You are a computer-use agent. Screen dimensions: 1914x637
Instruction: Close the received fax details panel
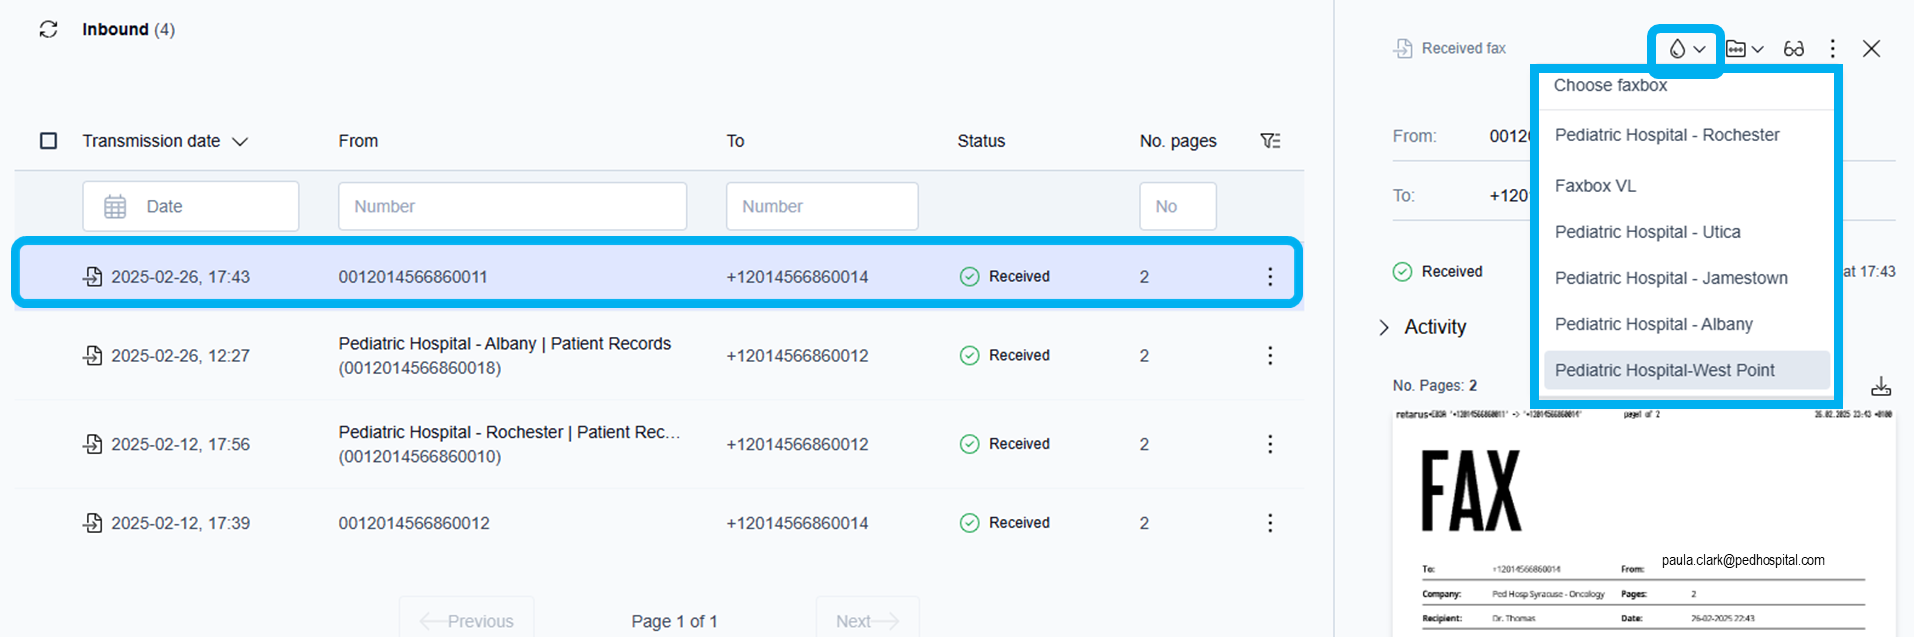pyautogui.click(x=1871, y=49)
